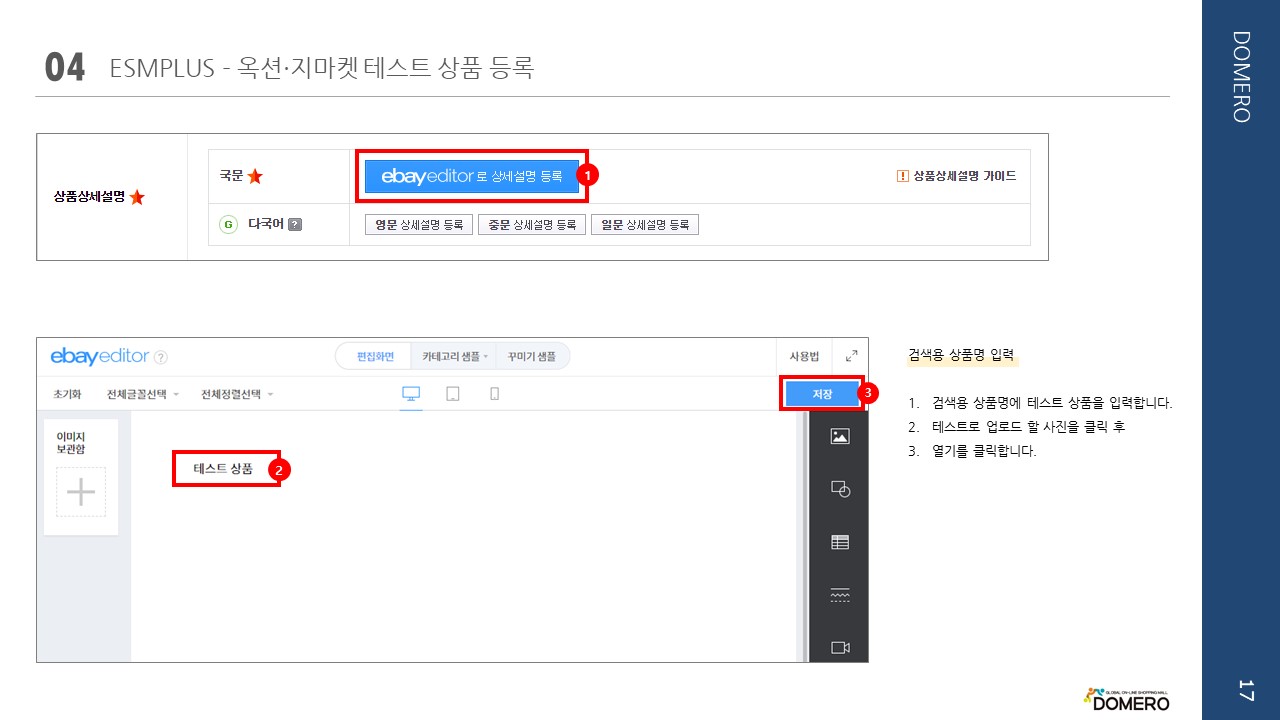Click the 테스트 상품 text in editor
Image resolution: width=1280 pixels, height=720 pixels.
[223, 468]
